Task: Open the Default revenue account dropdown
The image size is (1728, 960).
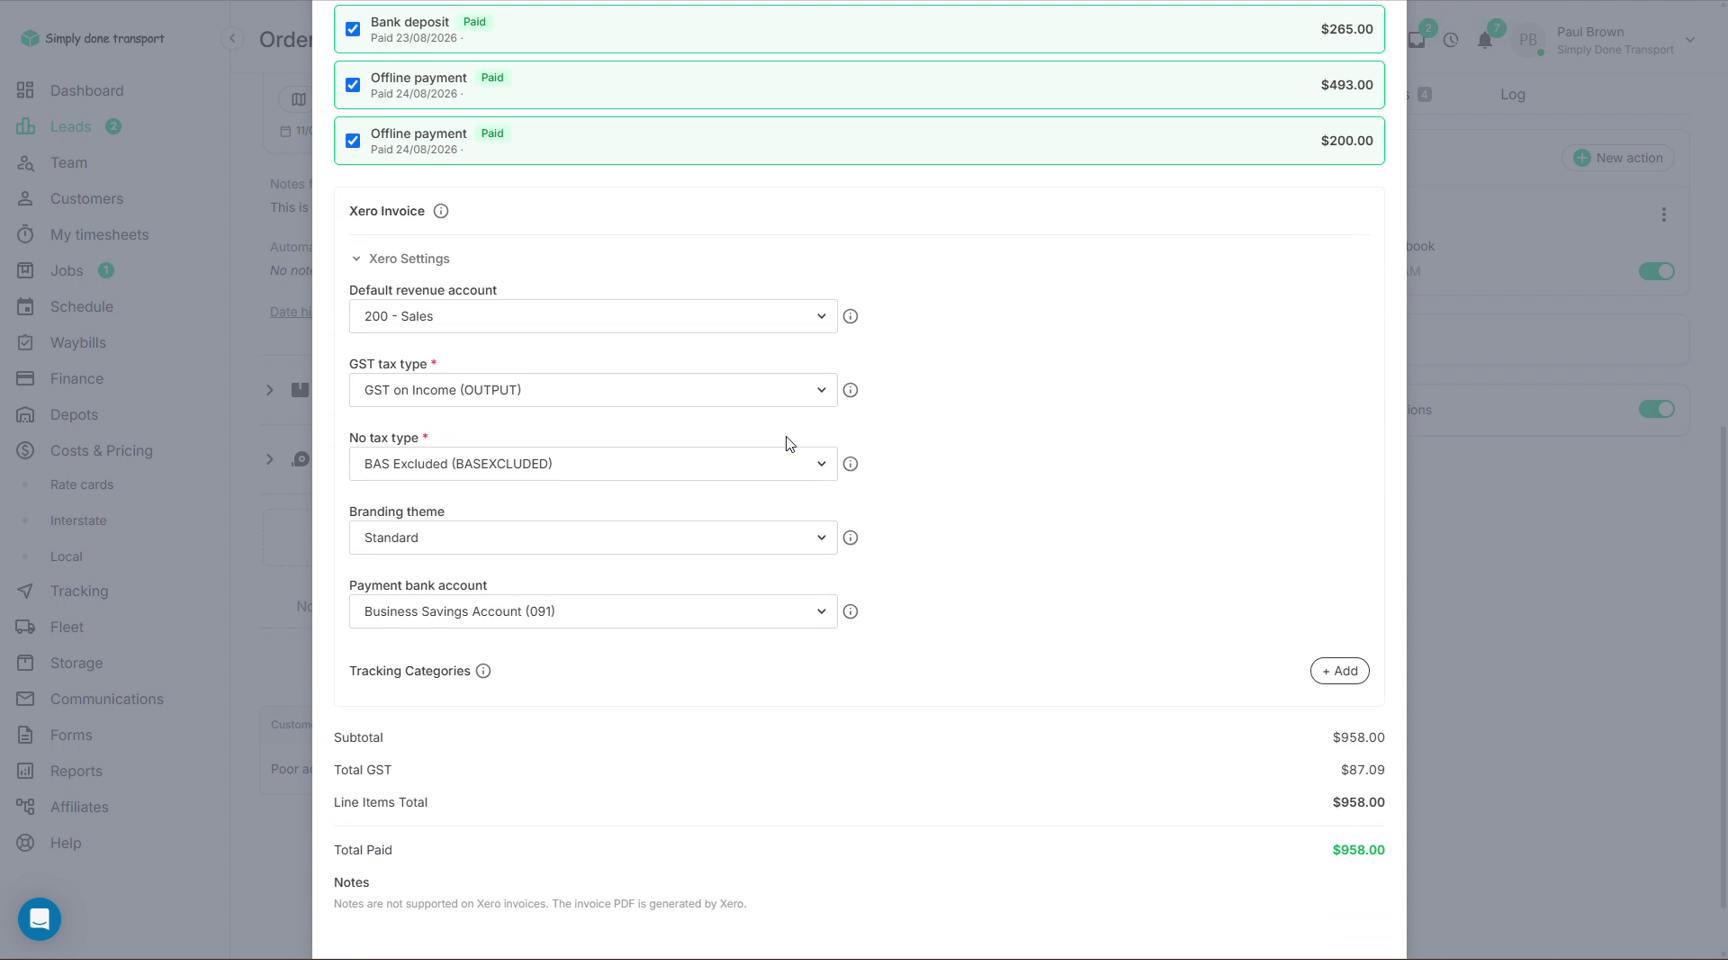Action: tap(593, 316)
